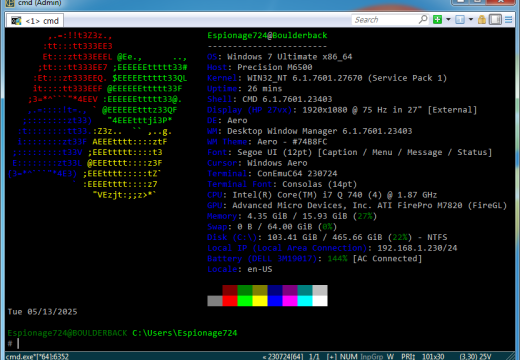Click the bright red palette block
The image size is (520, 360).
coord(230,301)
